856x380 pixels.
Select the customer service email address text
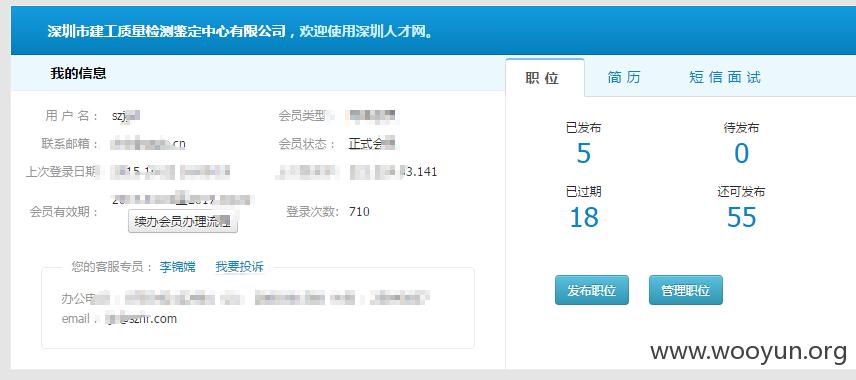(x=141, y=319)
